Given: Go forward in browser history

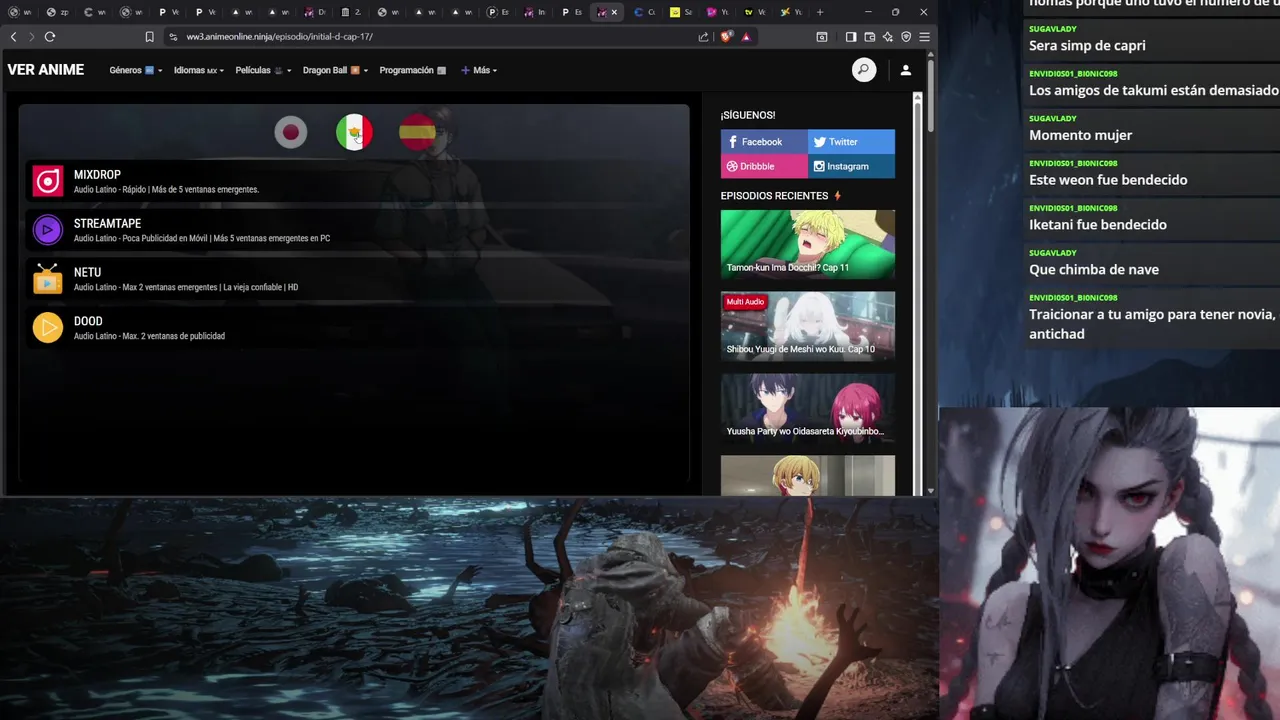Looking at the screenshot, I should point(31,37).
